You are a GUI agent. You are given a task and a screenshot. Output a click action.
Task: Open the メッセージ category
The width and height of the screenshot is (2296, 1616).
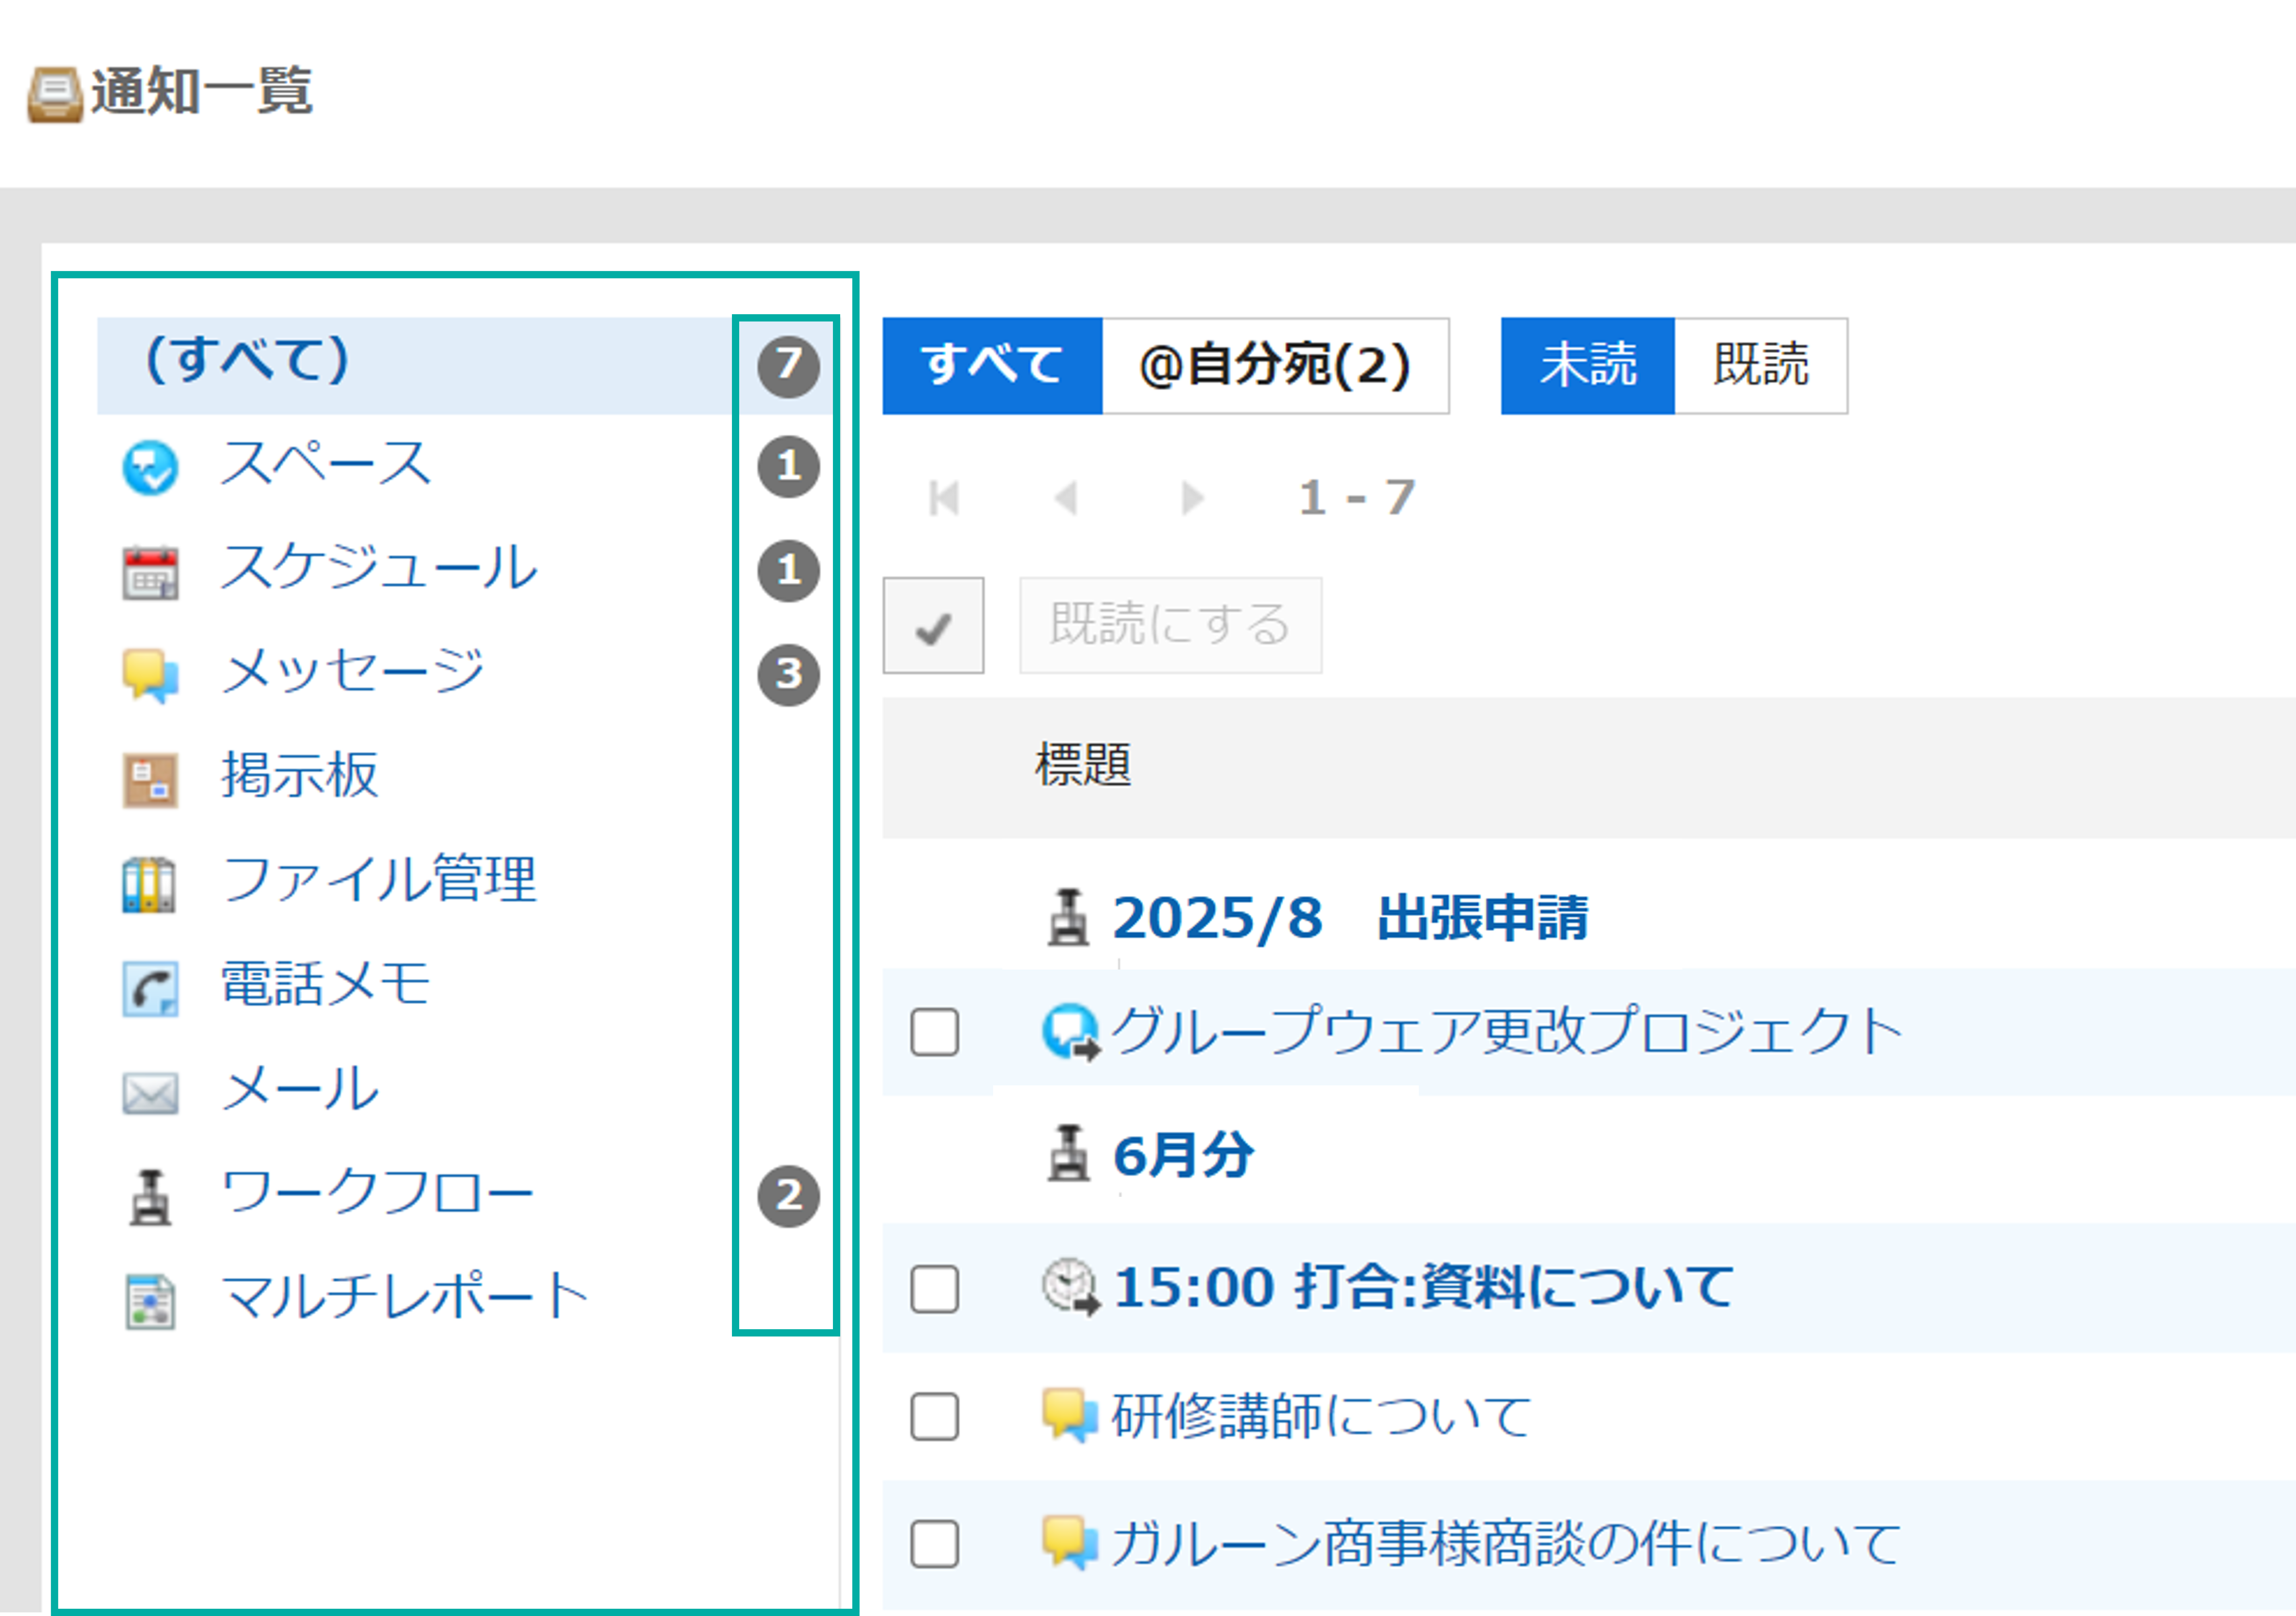(x=353, y=672)
